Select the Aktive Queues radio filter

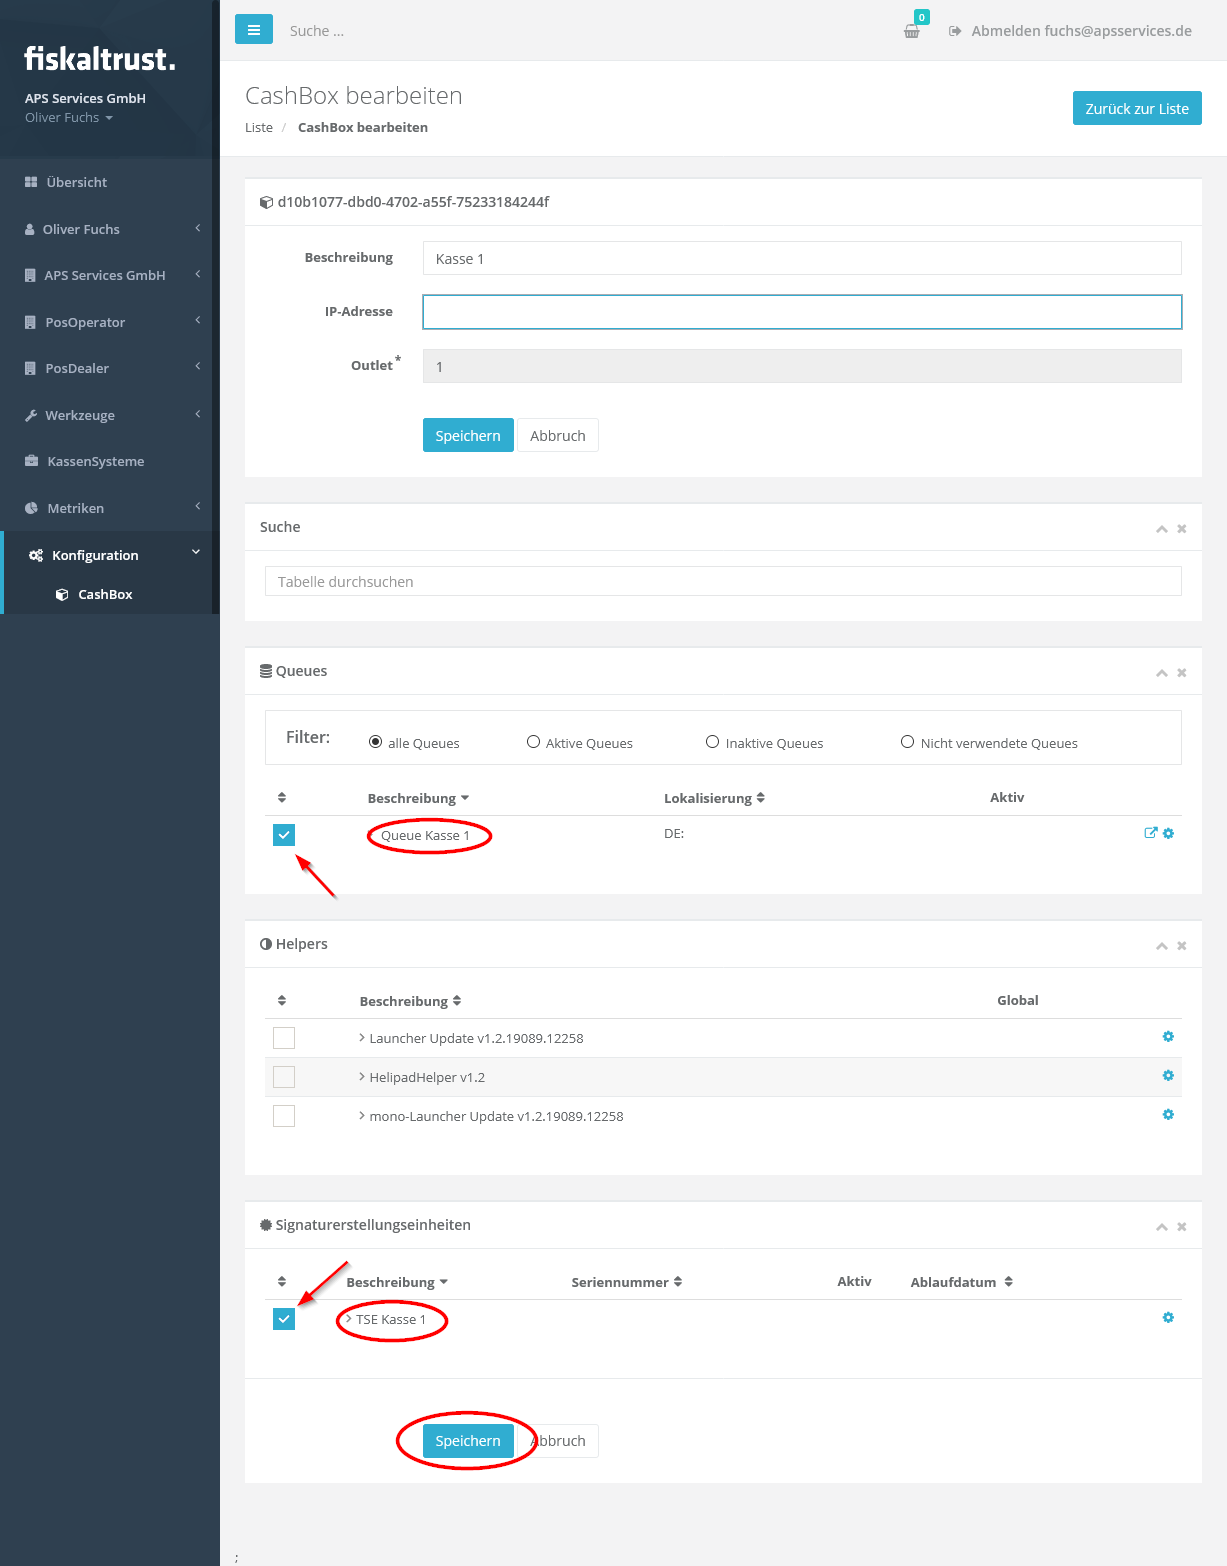click(534, 742)
